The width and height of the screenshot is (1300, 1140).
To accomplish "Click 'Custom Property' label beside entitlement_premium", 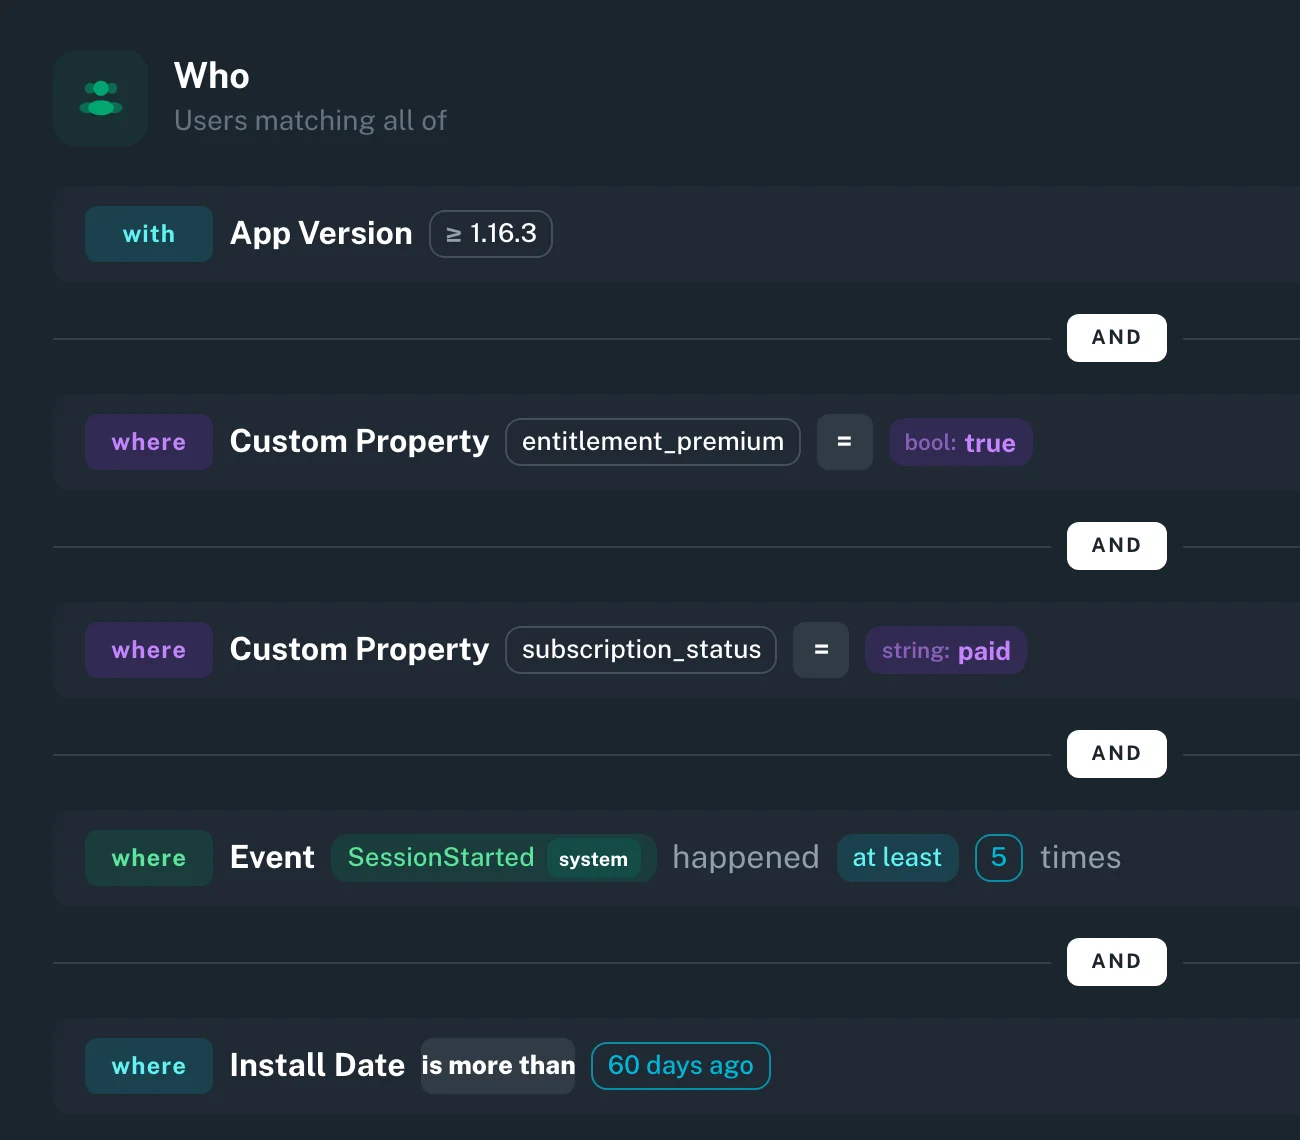I will click(360, 442).
